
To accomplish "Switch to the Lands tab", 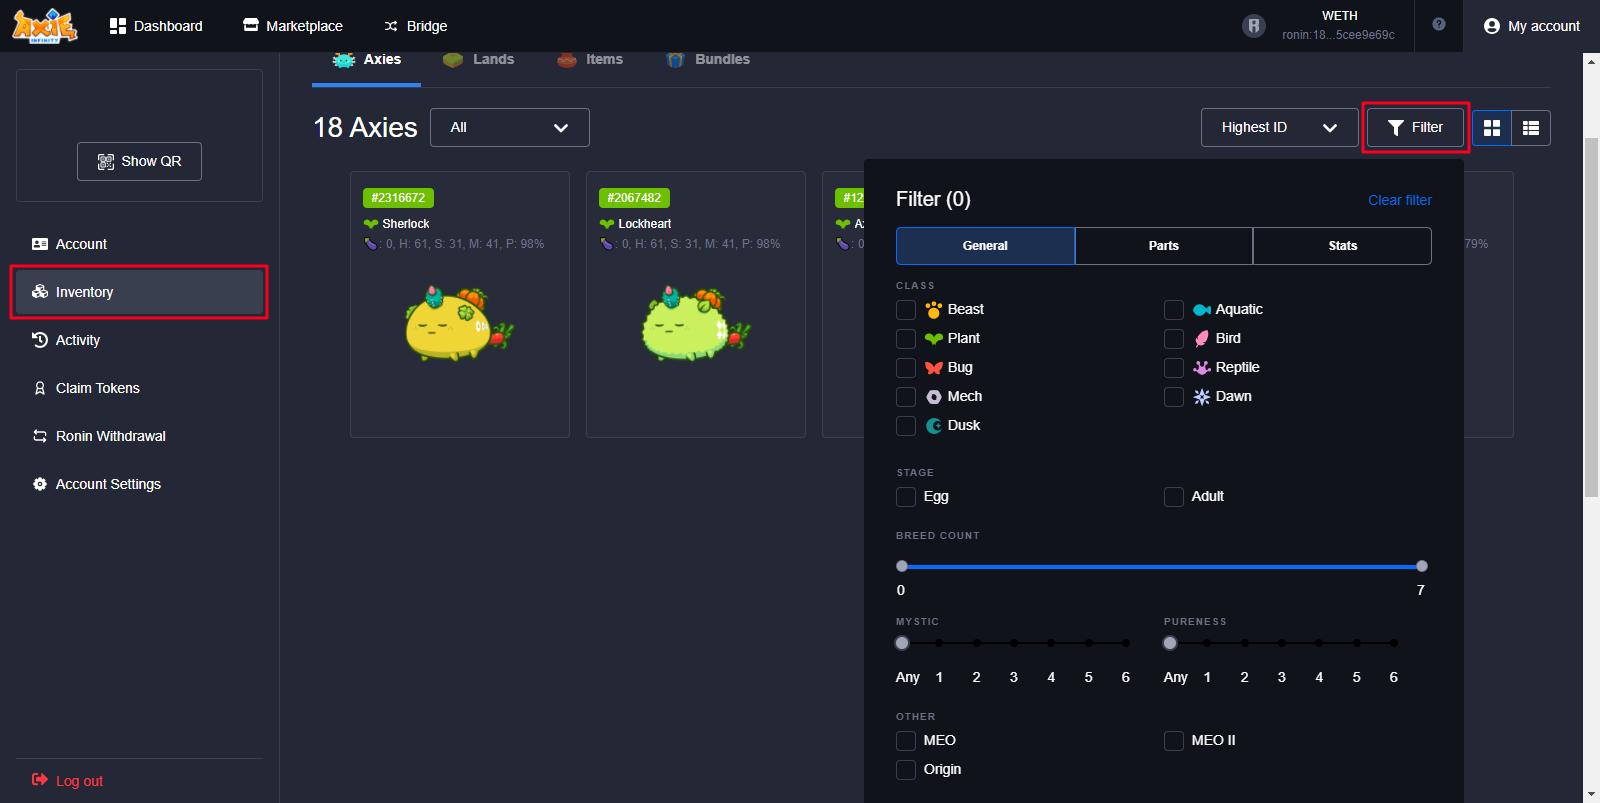I will (478, 60).
